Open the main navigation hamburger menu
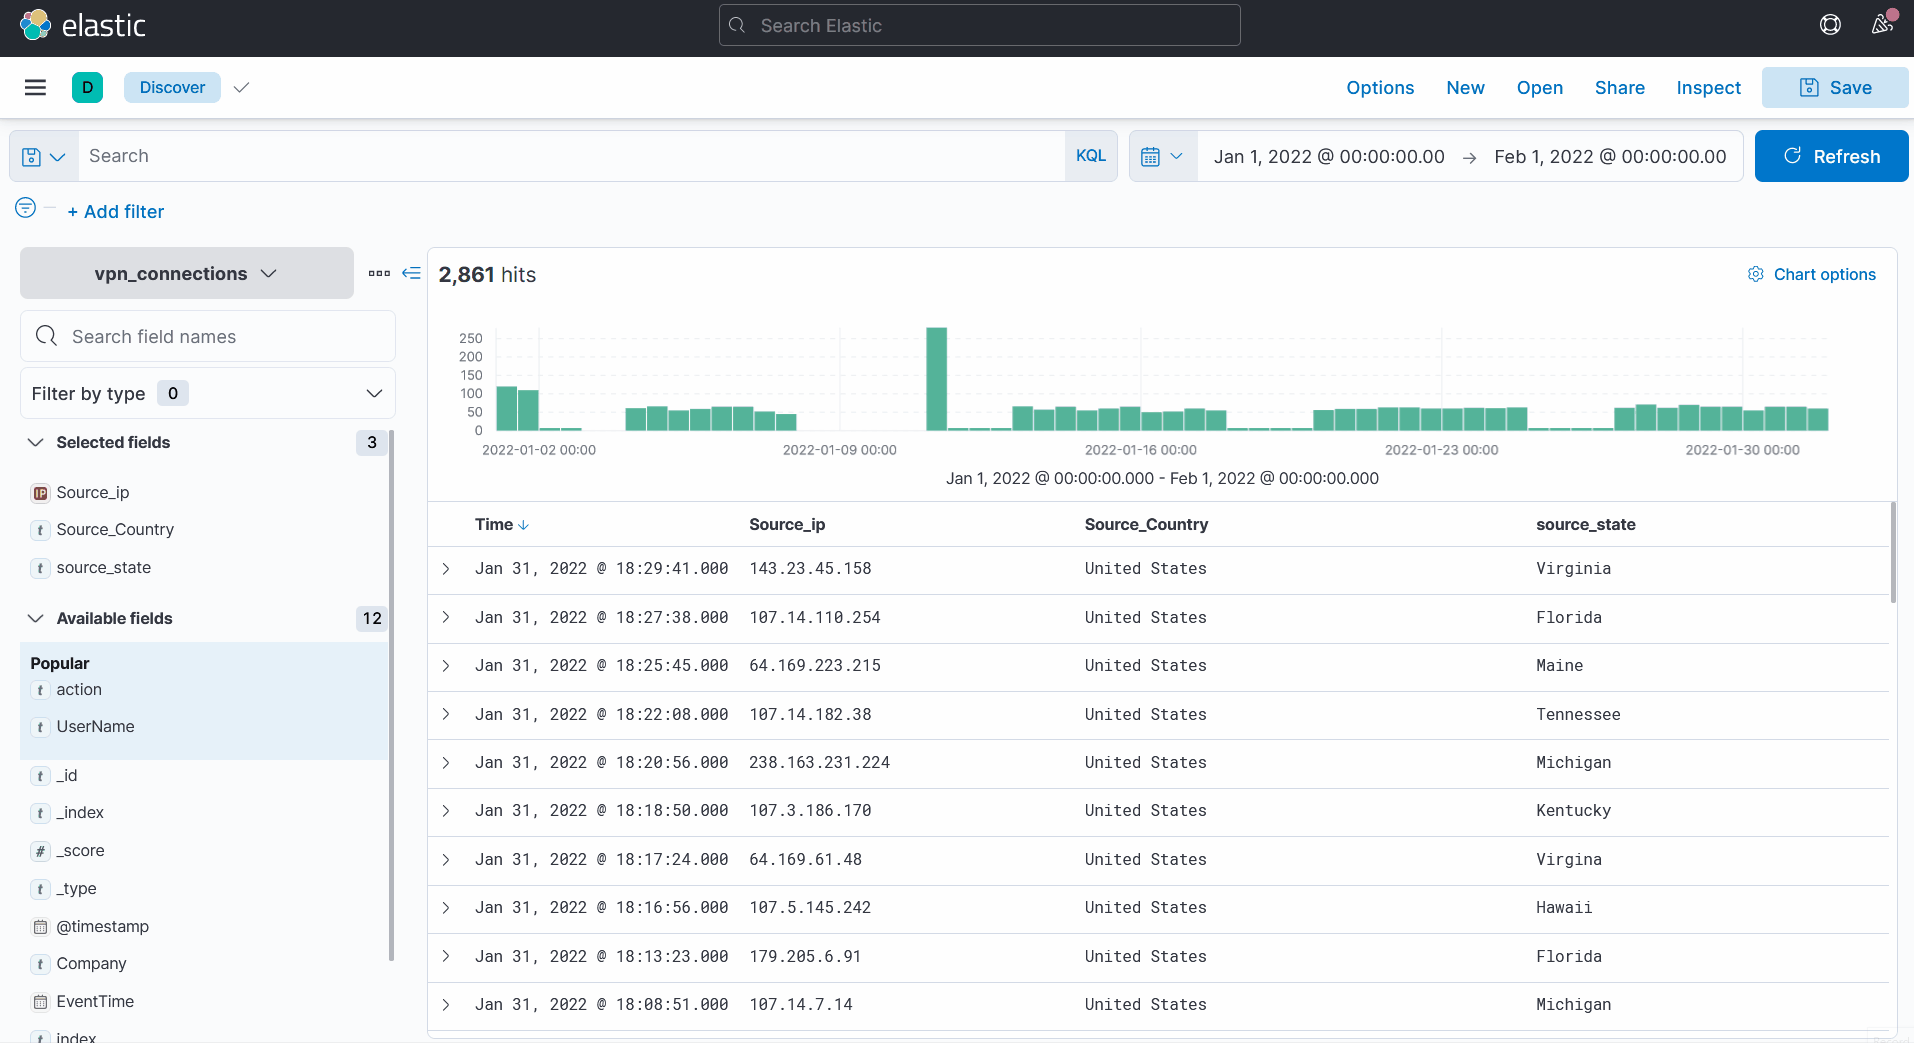Viewport: 1914px width, 1043px height. (35, 88)
